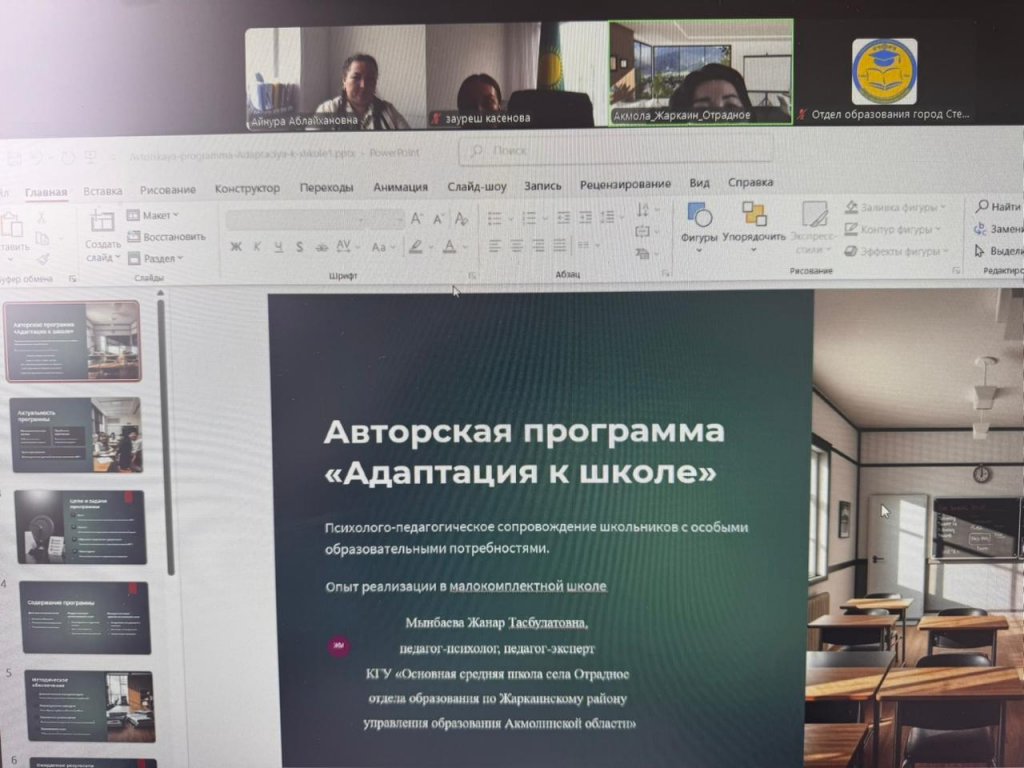Image resolution: width=1024 pixels, height=768 pixels.
Task: Select the Содержание программы slide thumbnail
Action: click(x=86, y=617)
